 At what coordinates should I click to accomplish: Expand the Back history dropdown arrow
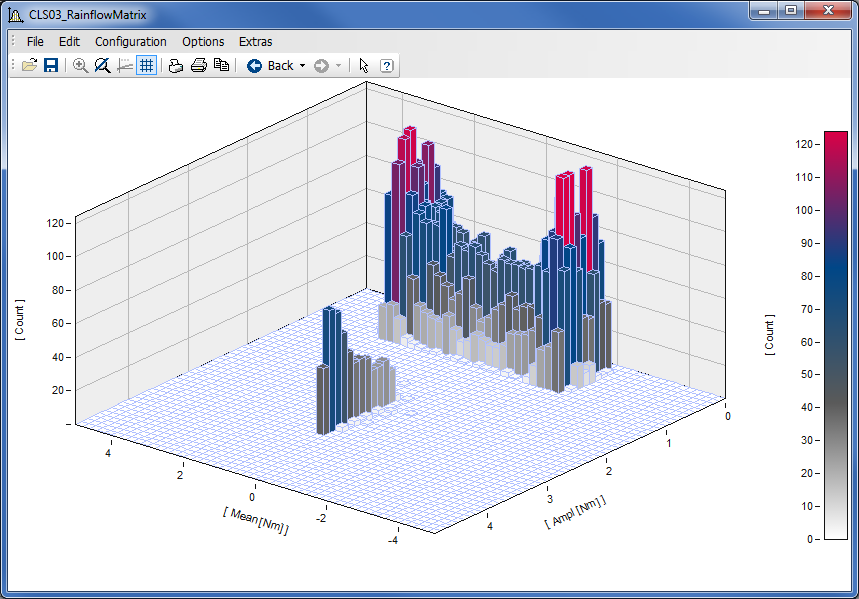click(x=302, y=66)
